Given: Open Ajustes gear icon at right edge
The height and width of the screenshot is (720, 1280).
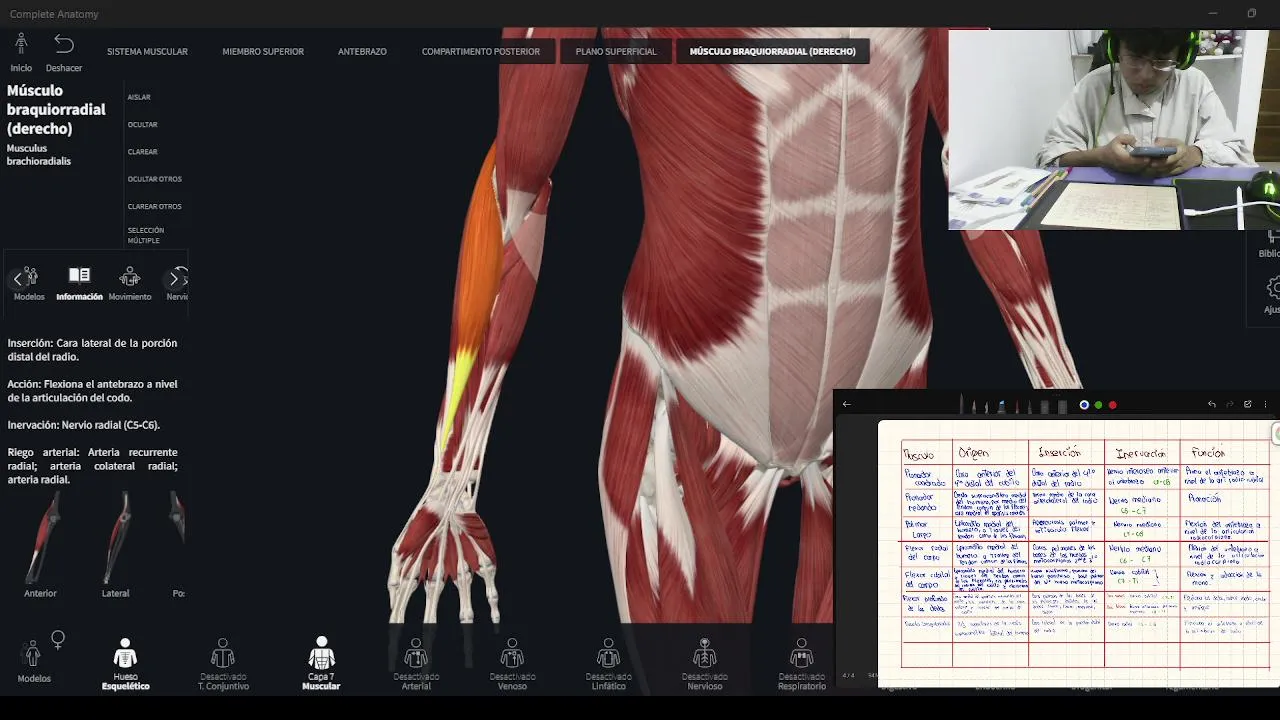Looking at the screenshot, I should tap(1272, 288).
